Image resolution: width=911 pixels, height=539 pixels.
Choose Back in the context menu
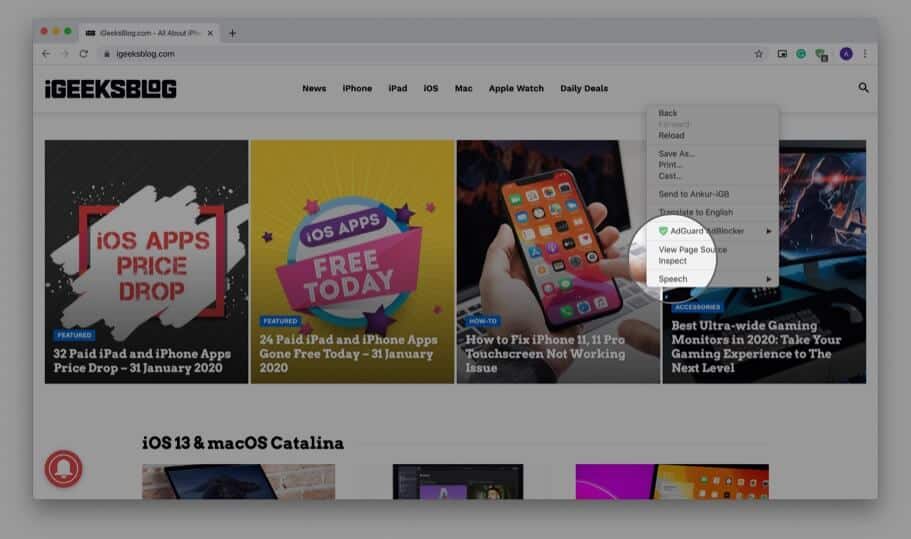[x=712, y=113]
